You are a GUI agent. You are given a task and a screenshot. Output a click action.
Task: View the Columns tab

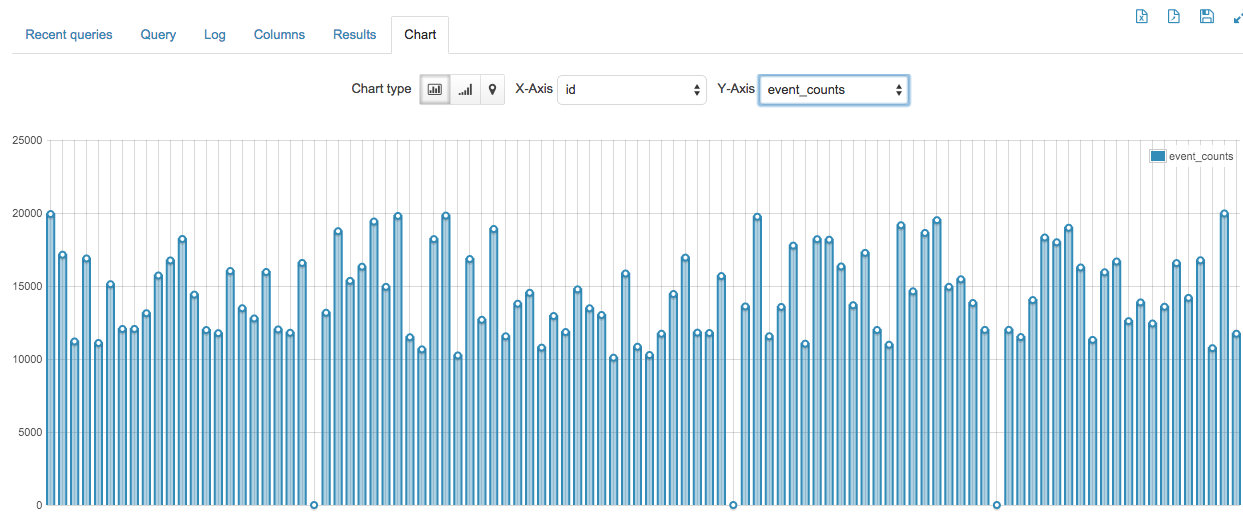click(279, 34)
